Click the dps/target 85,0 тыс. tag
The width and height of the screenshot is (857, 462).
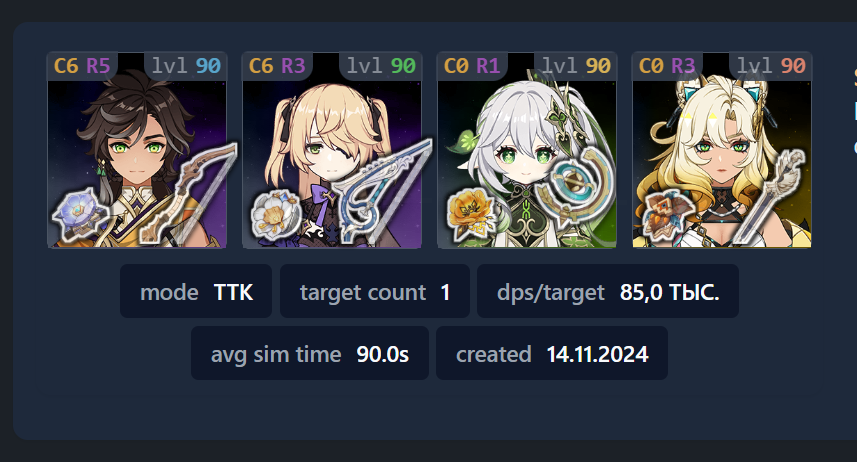[608, 291]
